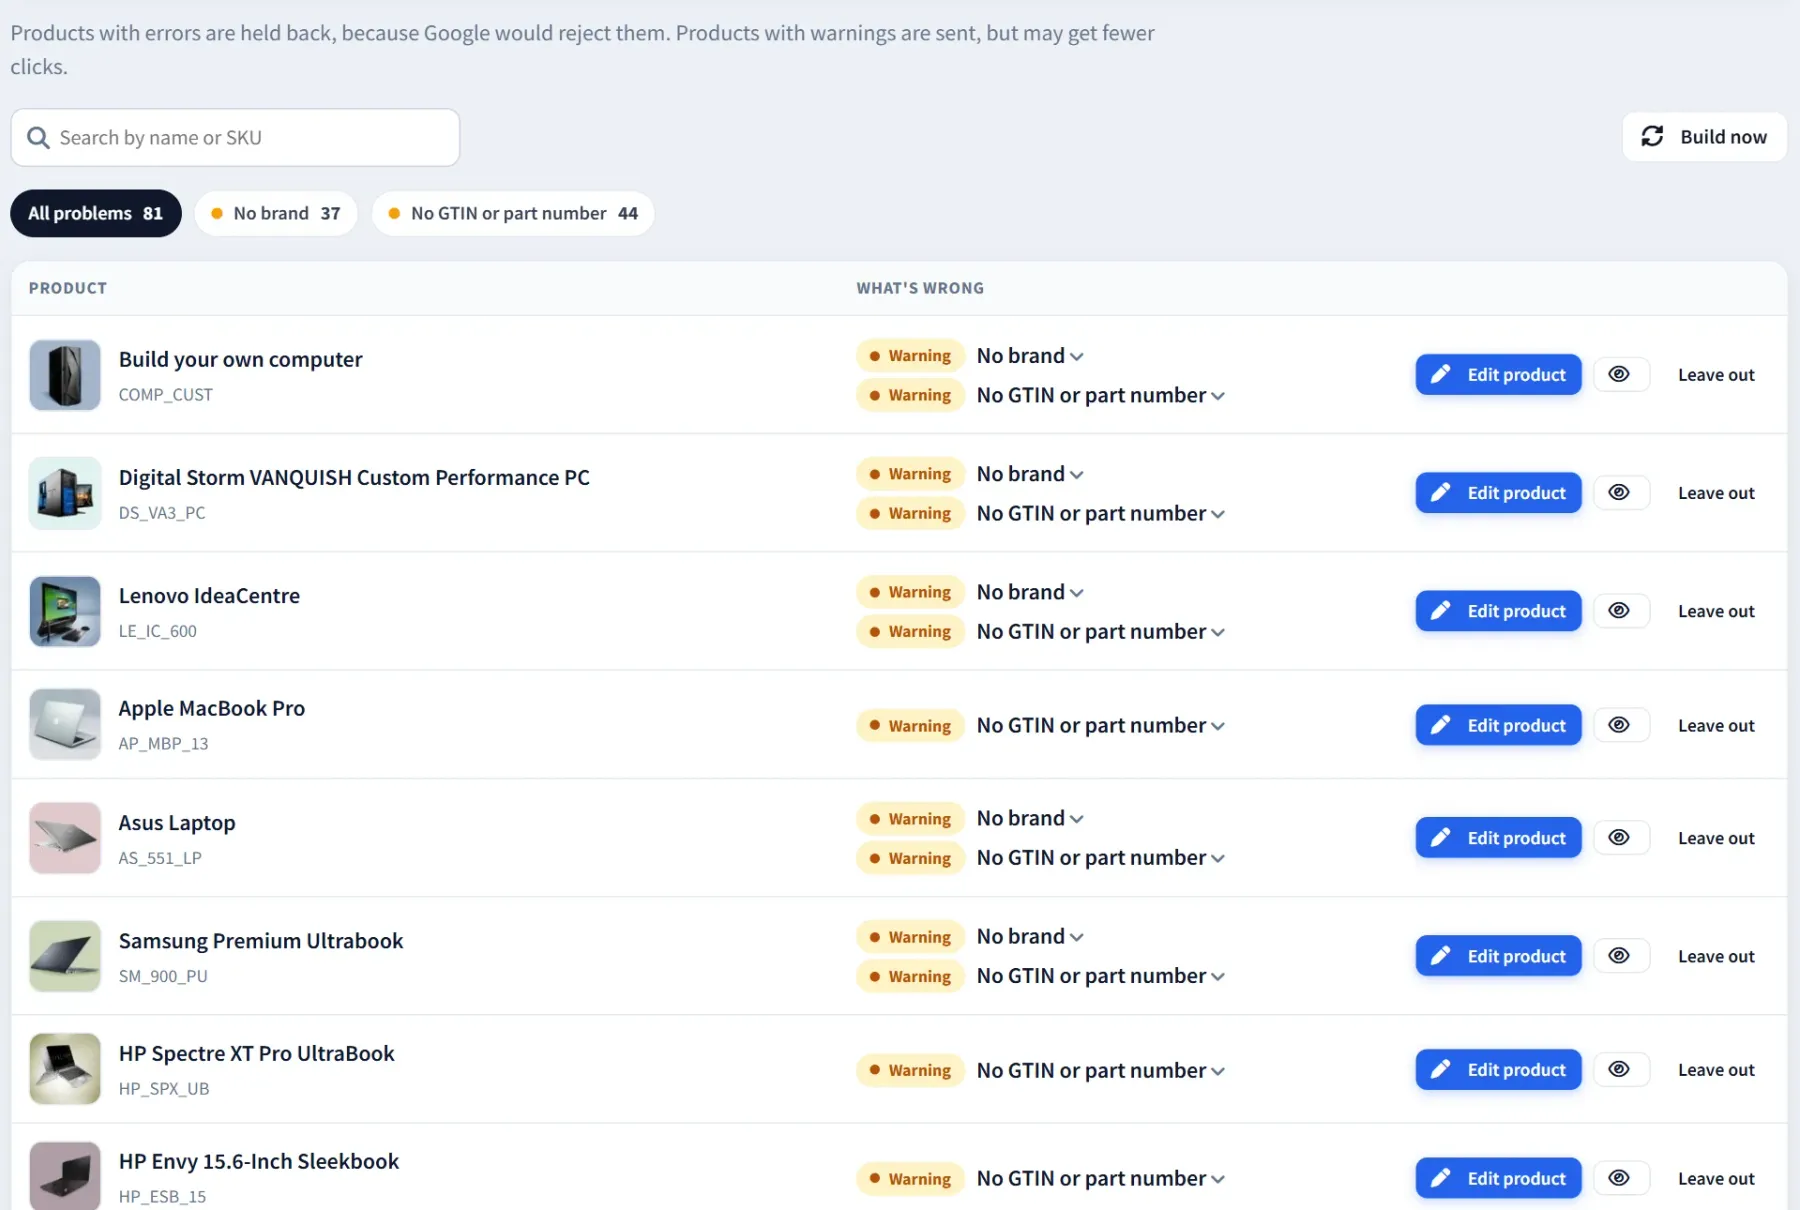Viewport: 1800px width, 1210px height.
Task: Expand No GTIN warning for HP Spectre XT Pro
Action: coord(1101,1070)
